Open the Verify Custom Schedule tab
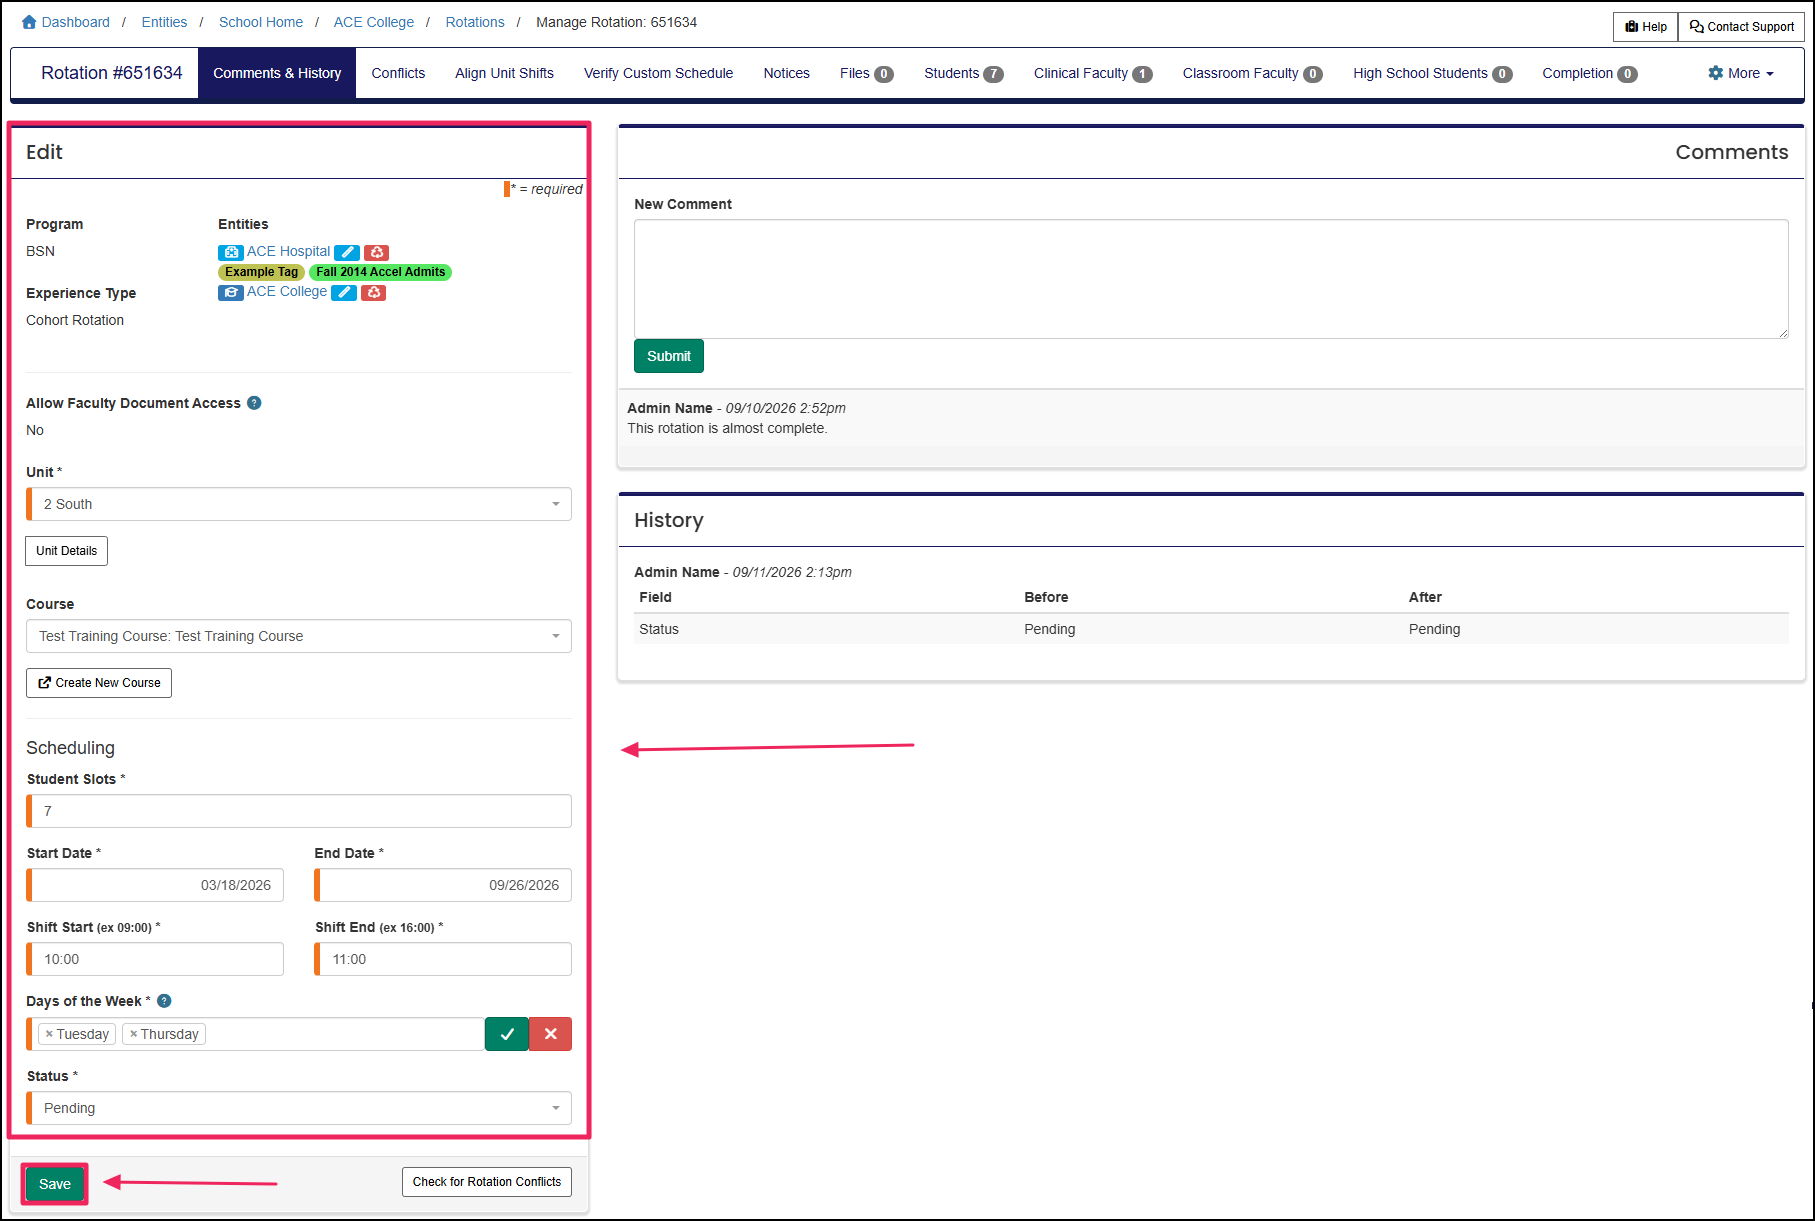Image resolution: width=1815 pixels, height=1221 pixels. (x=658, y=73)
